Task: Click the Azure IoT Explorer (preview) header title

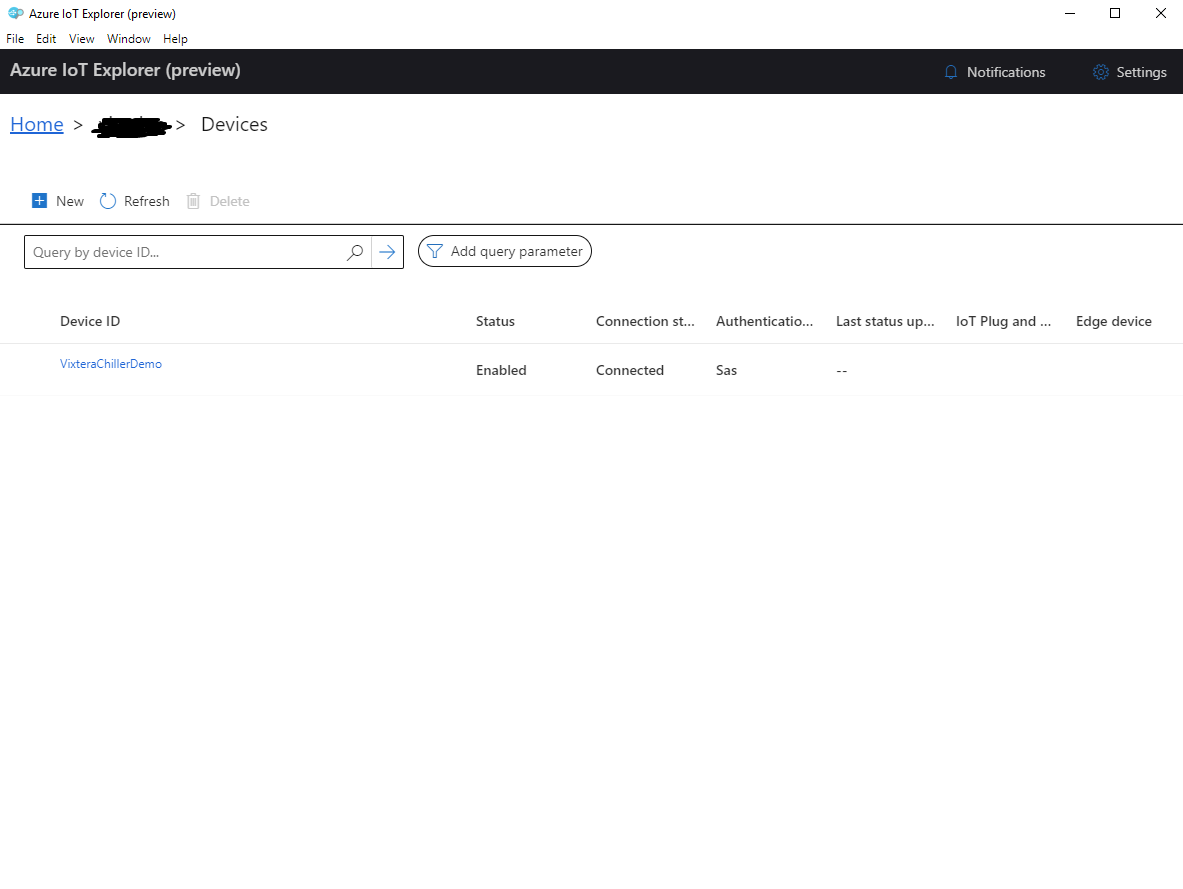Action: [x=125, y=70]
